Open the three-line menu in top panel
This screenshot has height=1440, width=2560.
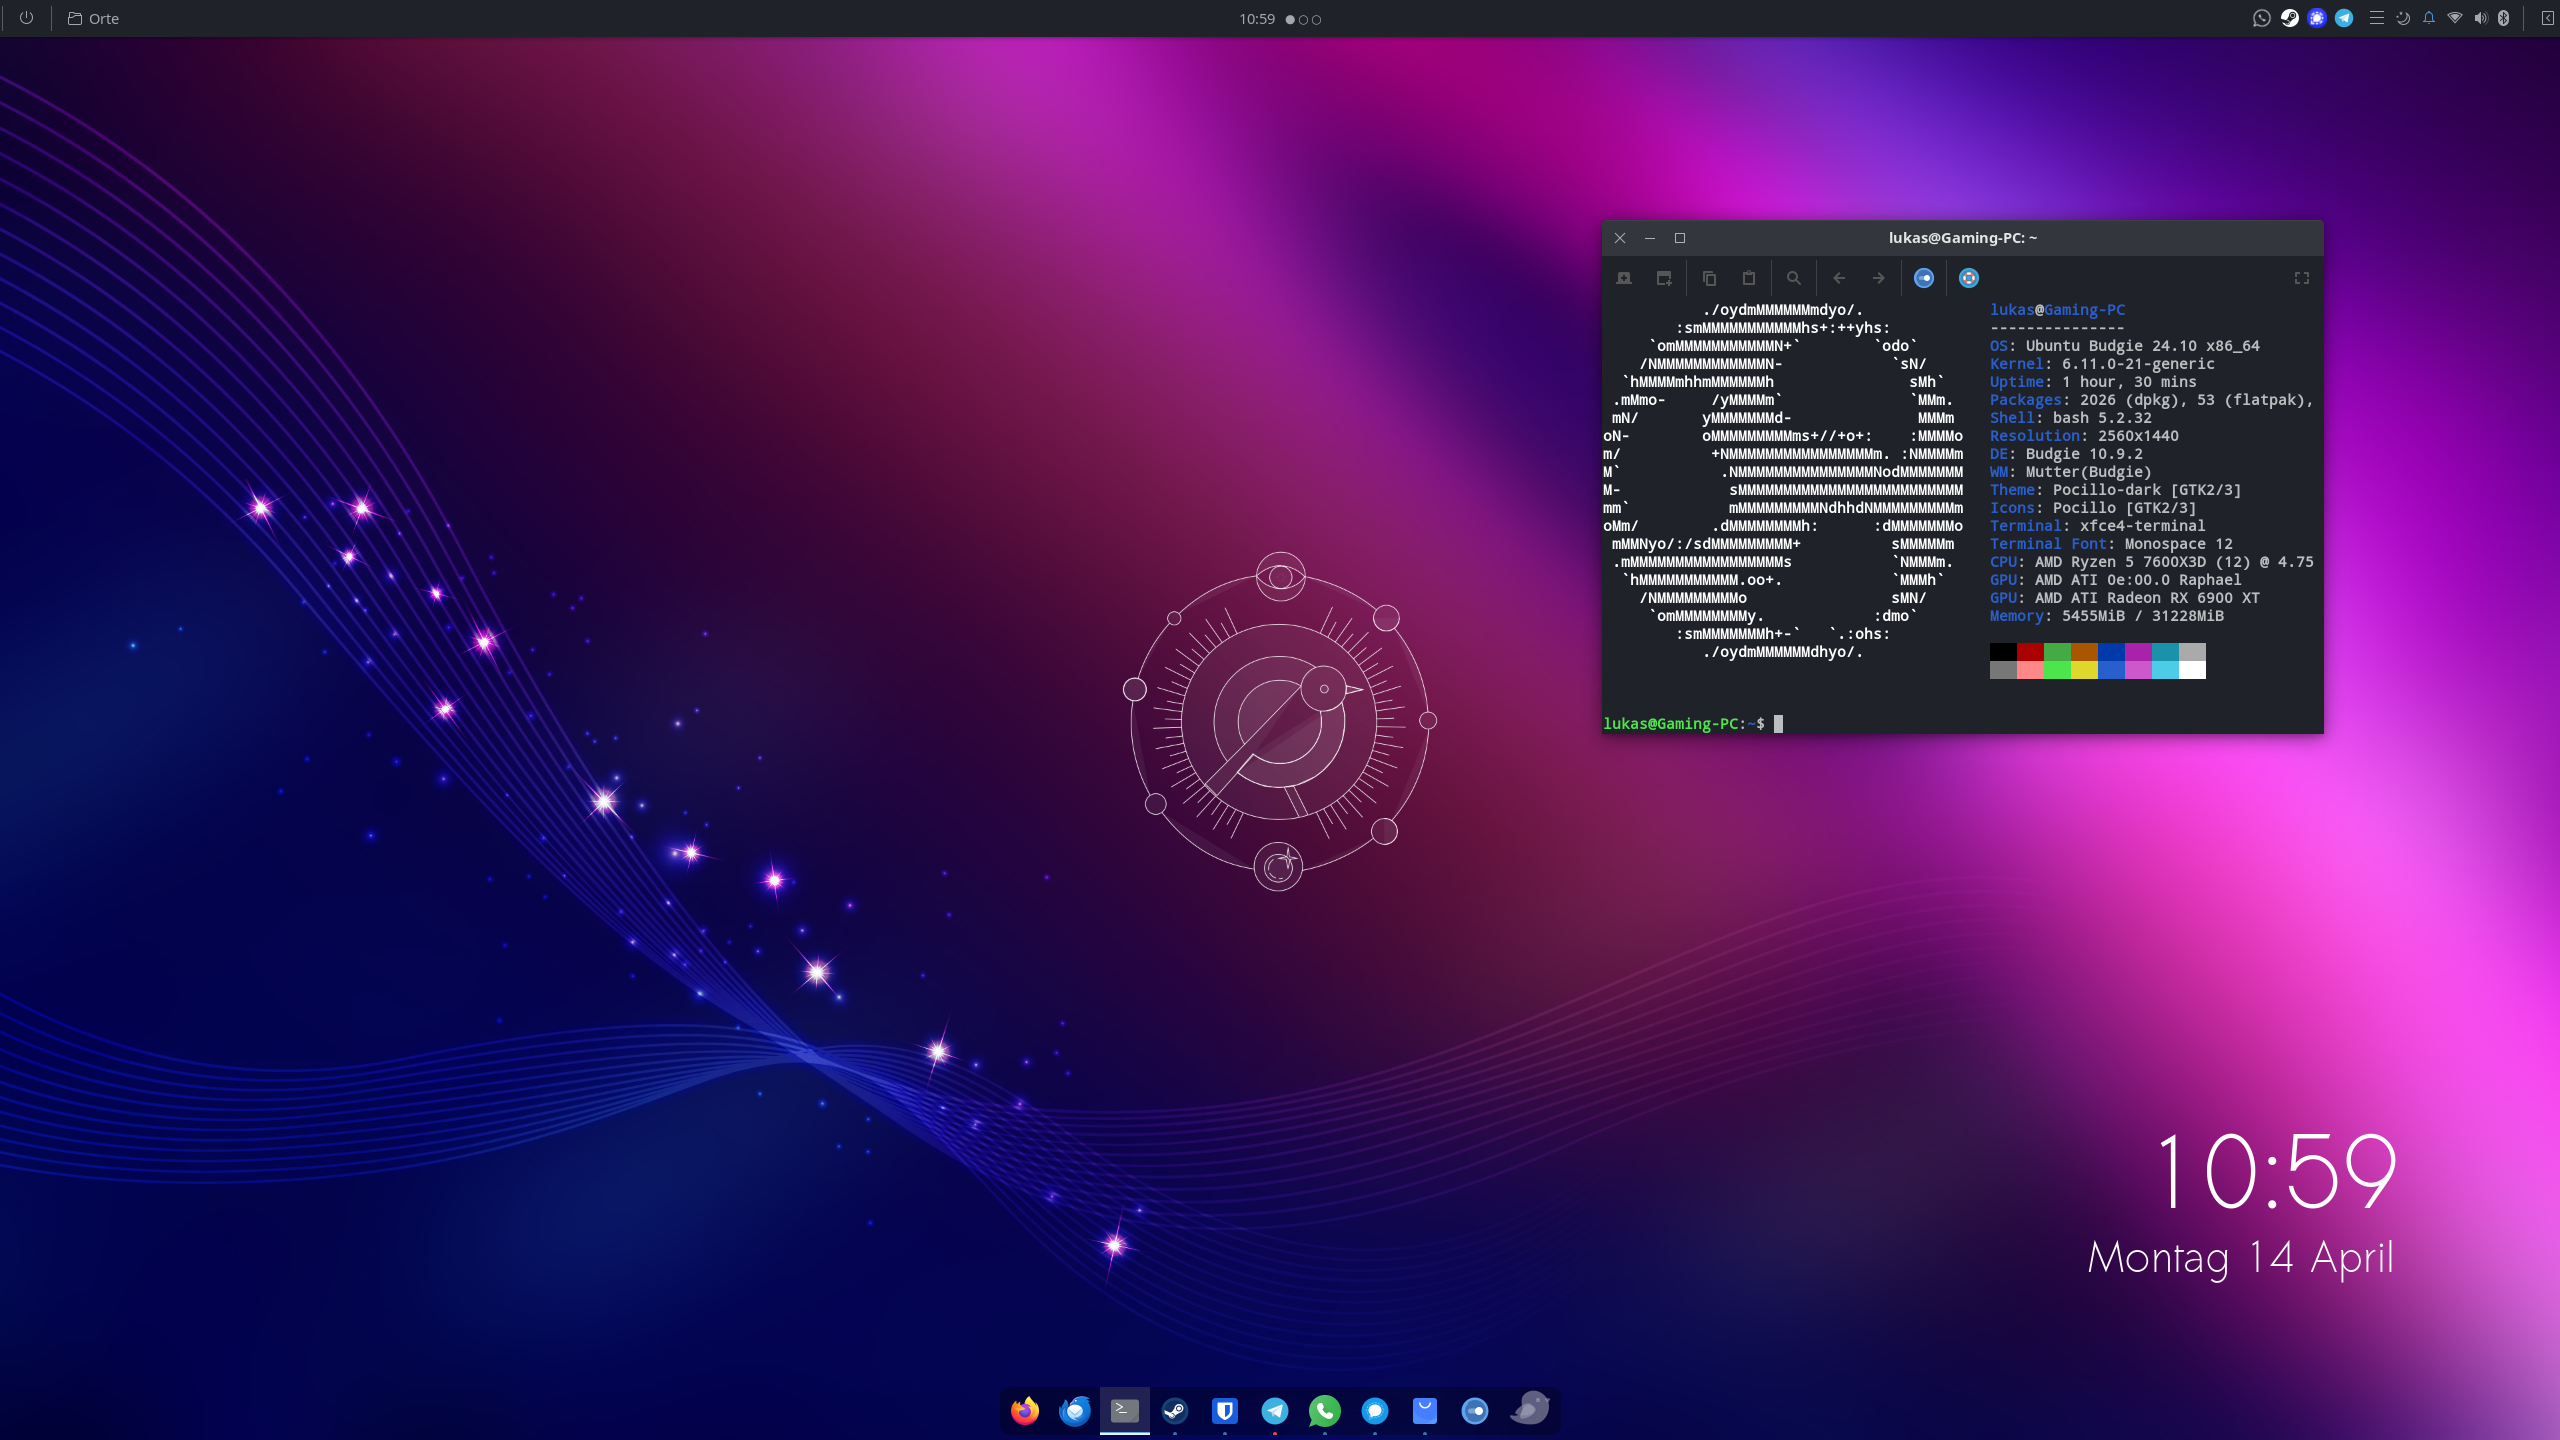coord(2376,18)
